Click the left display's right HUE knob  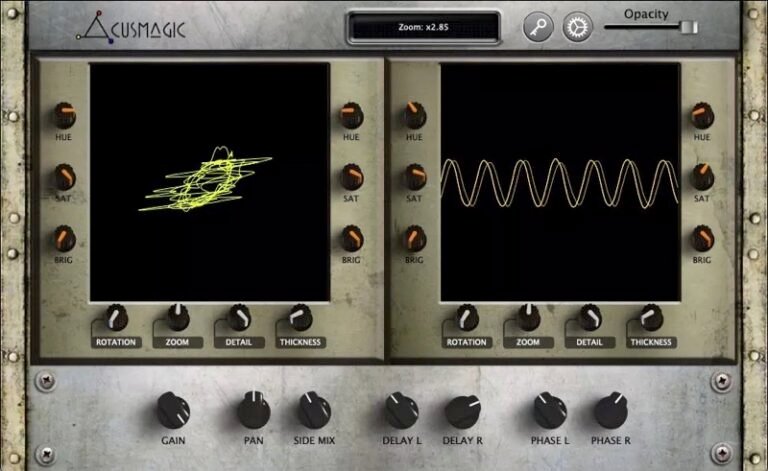(x=351, y=116)
